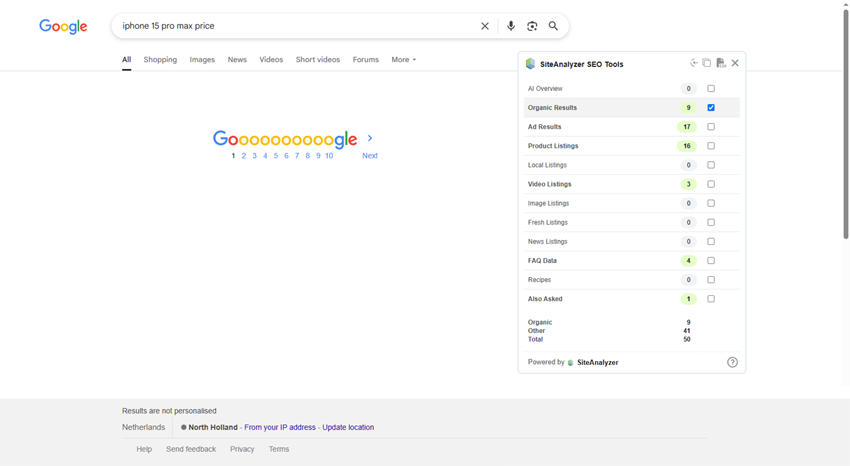Open the Terms footer link

pyautogui.click(x=279, y=449)
